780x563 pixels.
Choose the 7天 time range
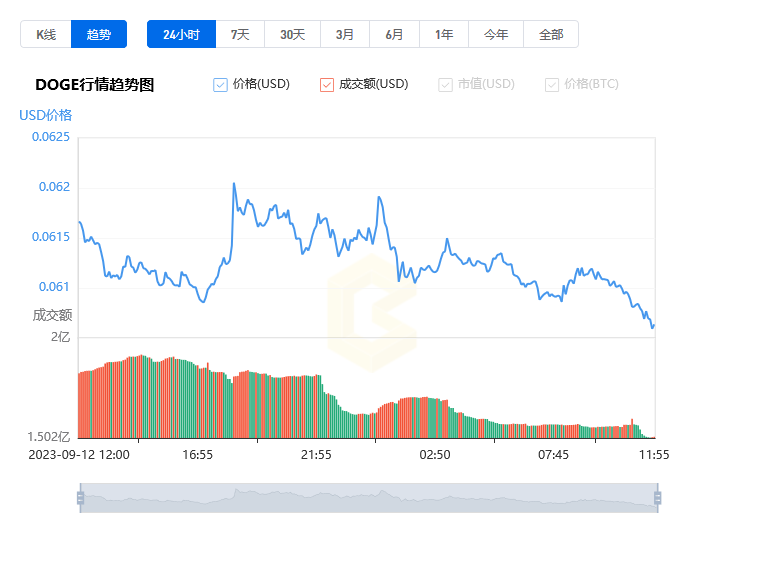pyautogui.click(x=240, y=34)
